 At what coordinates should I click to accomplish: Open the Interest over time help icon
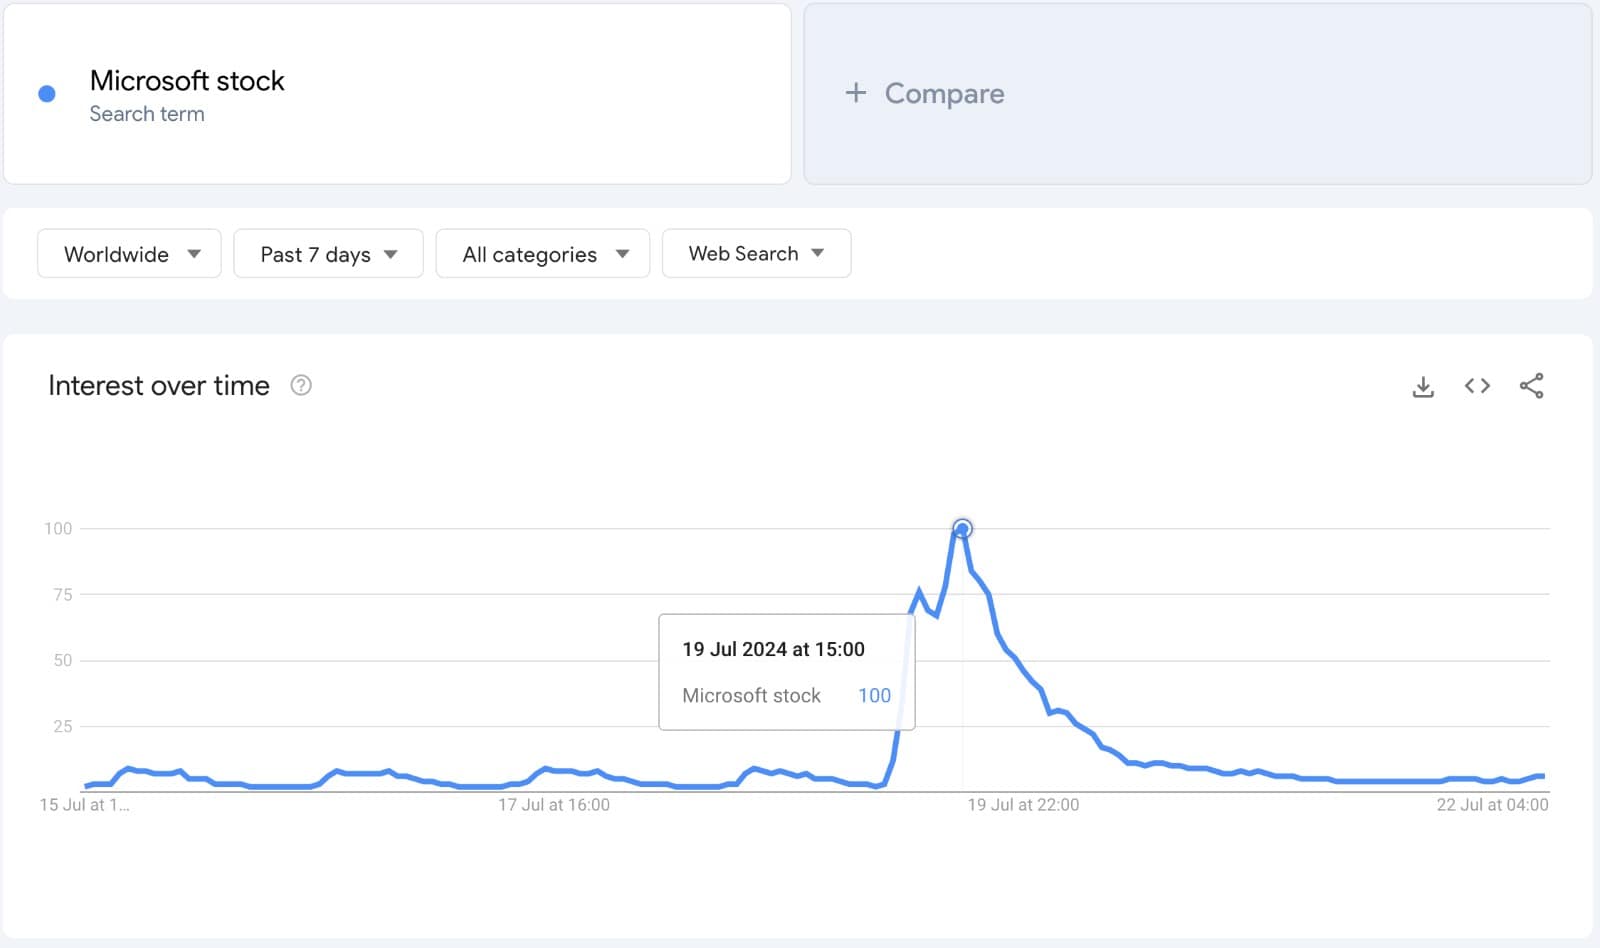tap(301, 385)
